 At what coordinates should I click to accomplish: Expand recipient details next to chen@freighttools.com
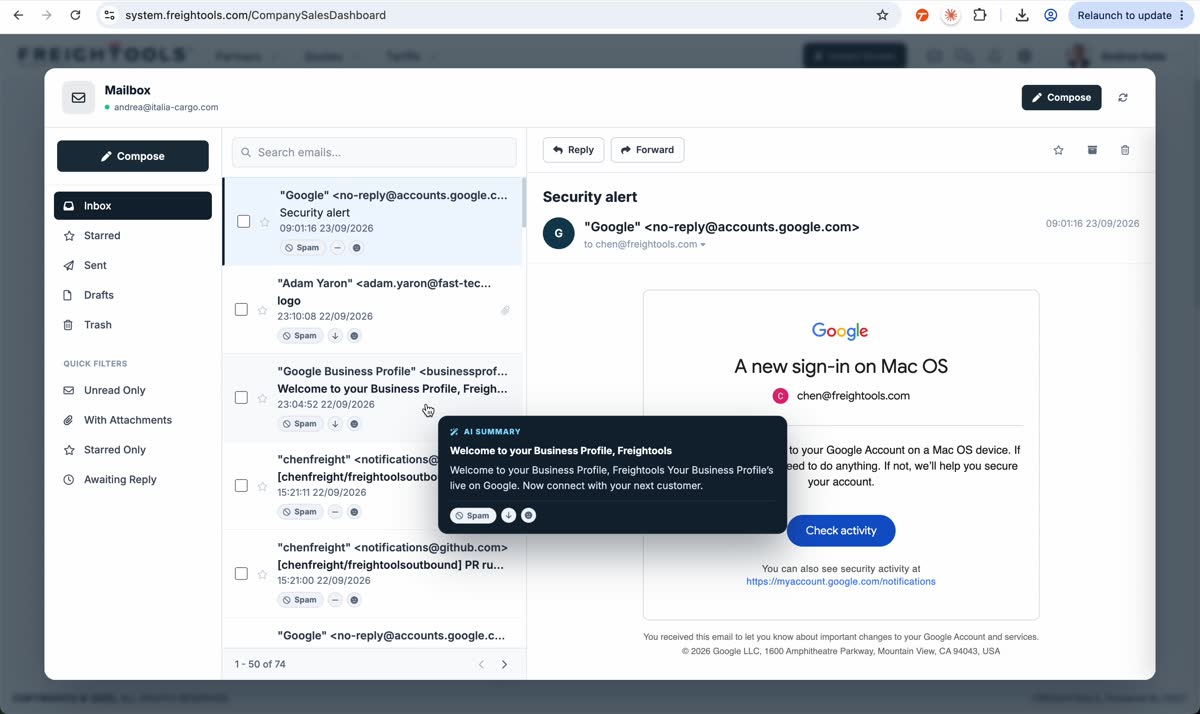click(703, 245)
